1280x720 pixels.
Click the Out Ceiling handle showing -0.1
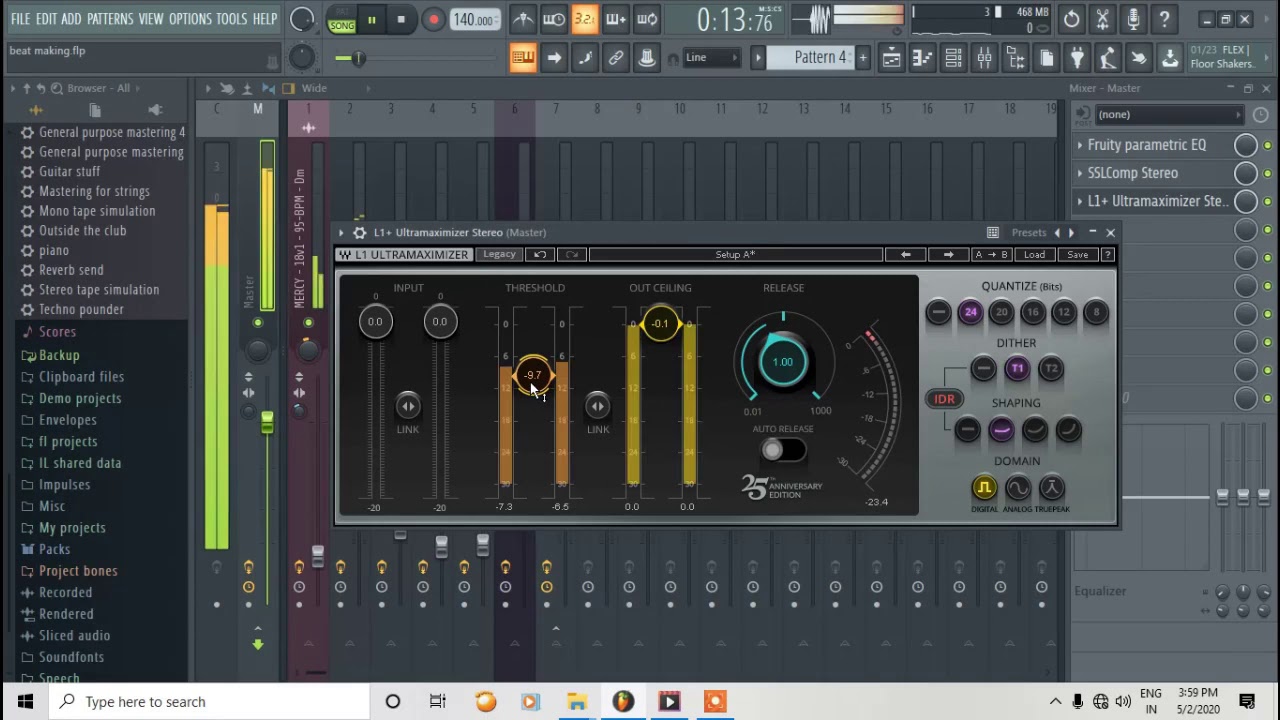pos(660,324)
